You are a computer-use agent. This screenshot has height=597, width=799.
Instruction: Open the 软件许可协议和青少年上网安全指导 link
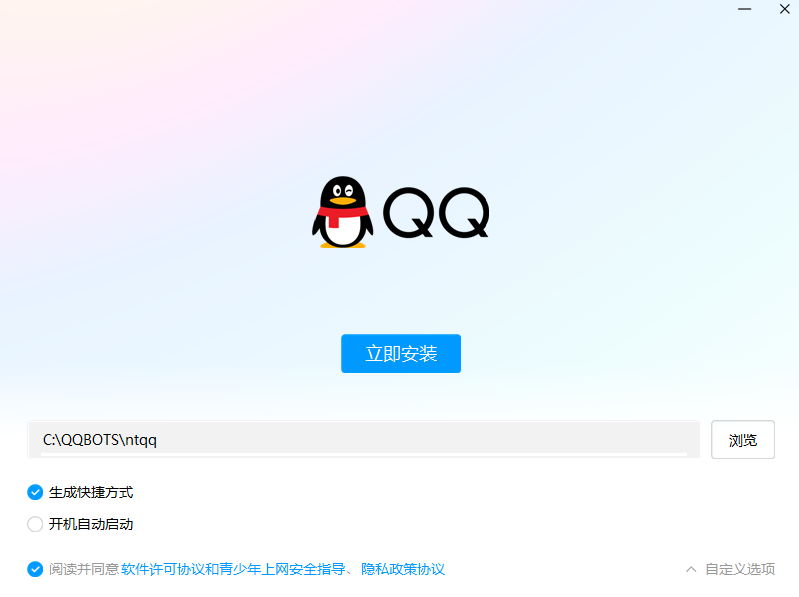233,569
